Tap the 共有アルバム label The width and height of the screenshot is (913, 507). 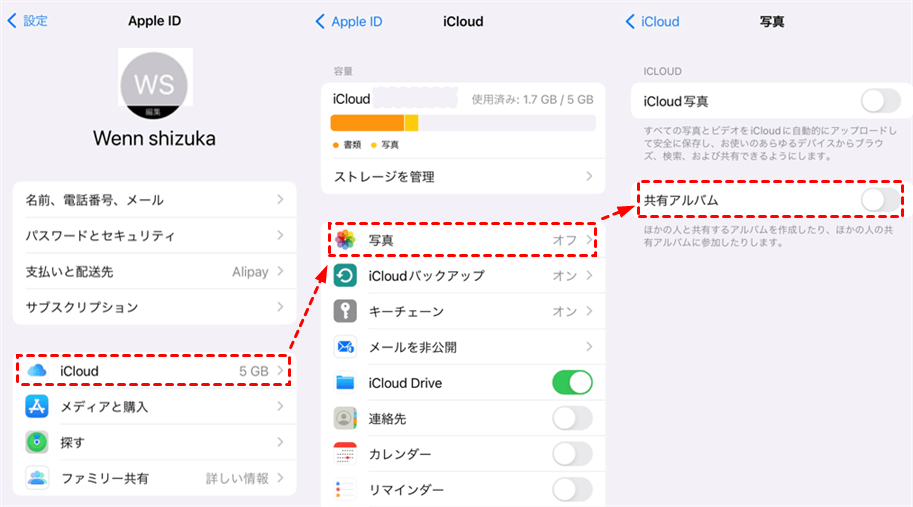pos(681,200)
